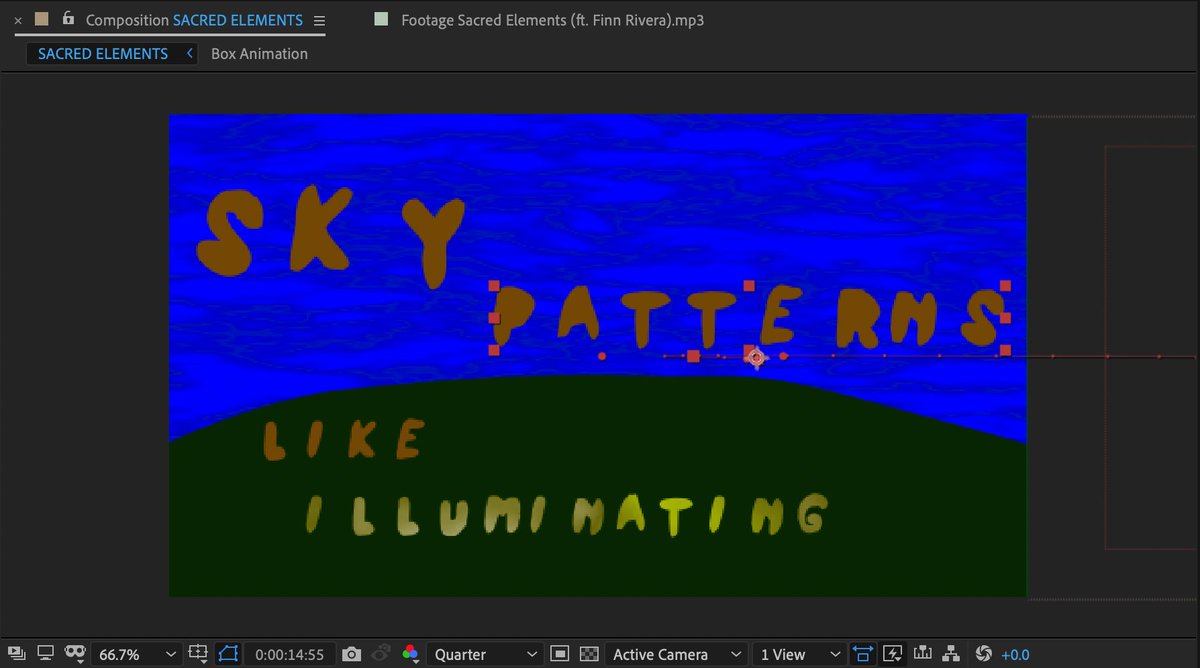1200x668 pixels.
Task: Open the Composition Flowchart icon
Action: [x=952, y=654]
